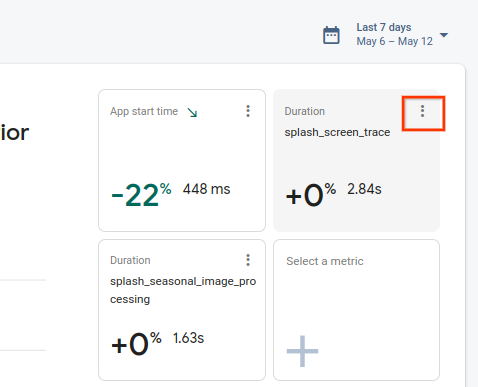Click the plus icon to add metric
Viewport: 478px width, 387px height.
click(302, 351)
